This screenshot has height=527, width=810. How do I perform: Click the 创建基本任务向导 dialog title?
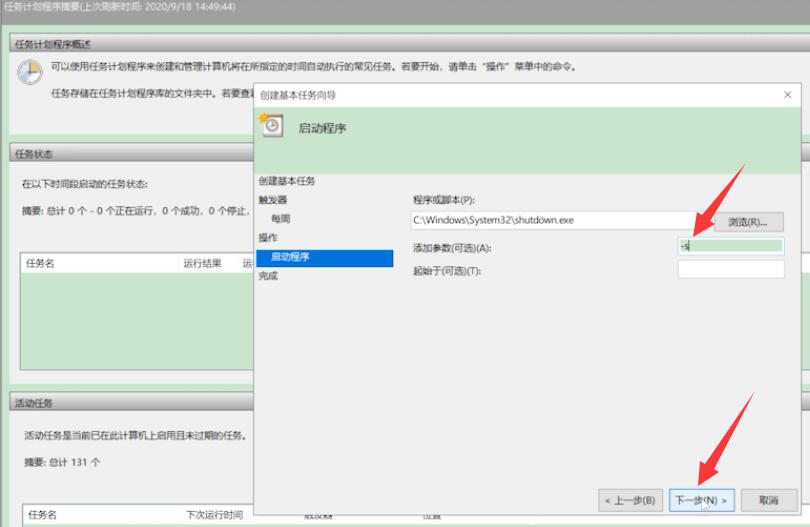(298, 95)
